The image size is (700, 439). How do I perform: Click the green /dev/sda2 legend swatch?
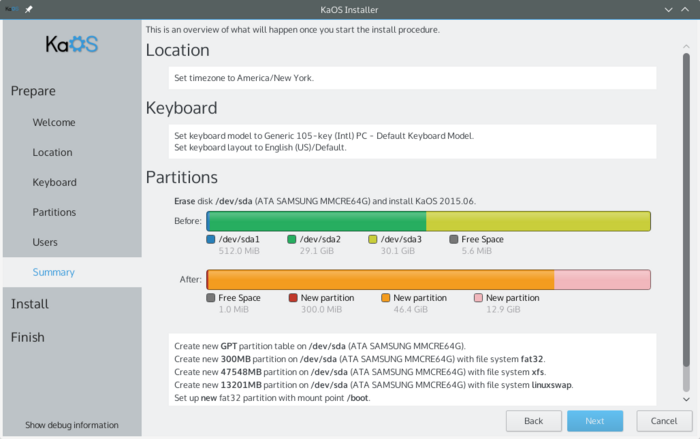[292, 240]
